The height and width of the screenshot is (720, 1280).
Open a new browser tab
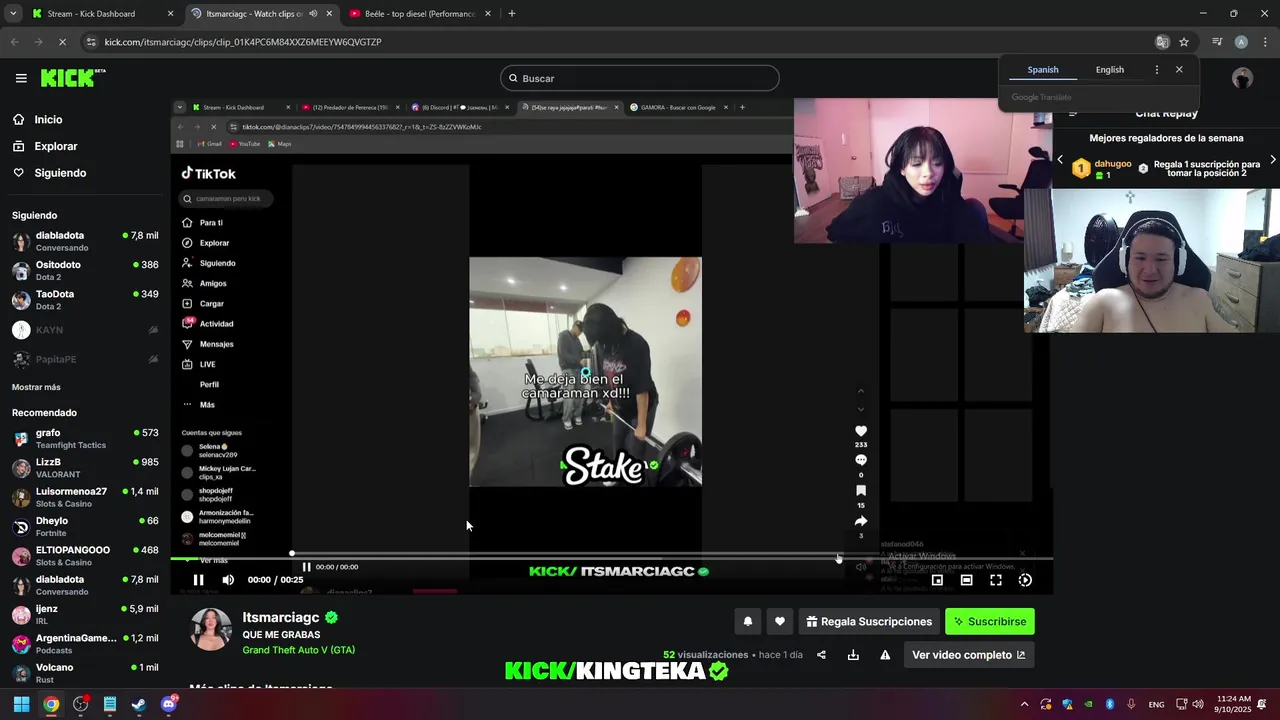(x=512, y=14)
